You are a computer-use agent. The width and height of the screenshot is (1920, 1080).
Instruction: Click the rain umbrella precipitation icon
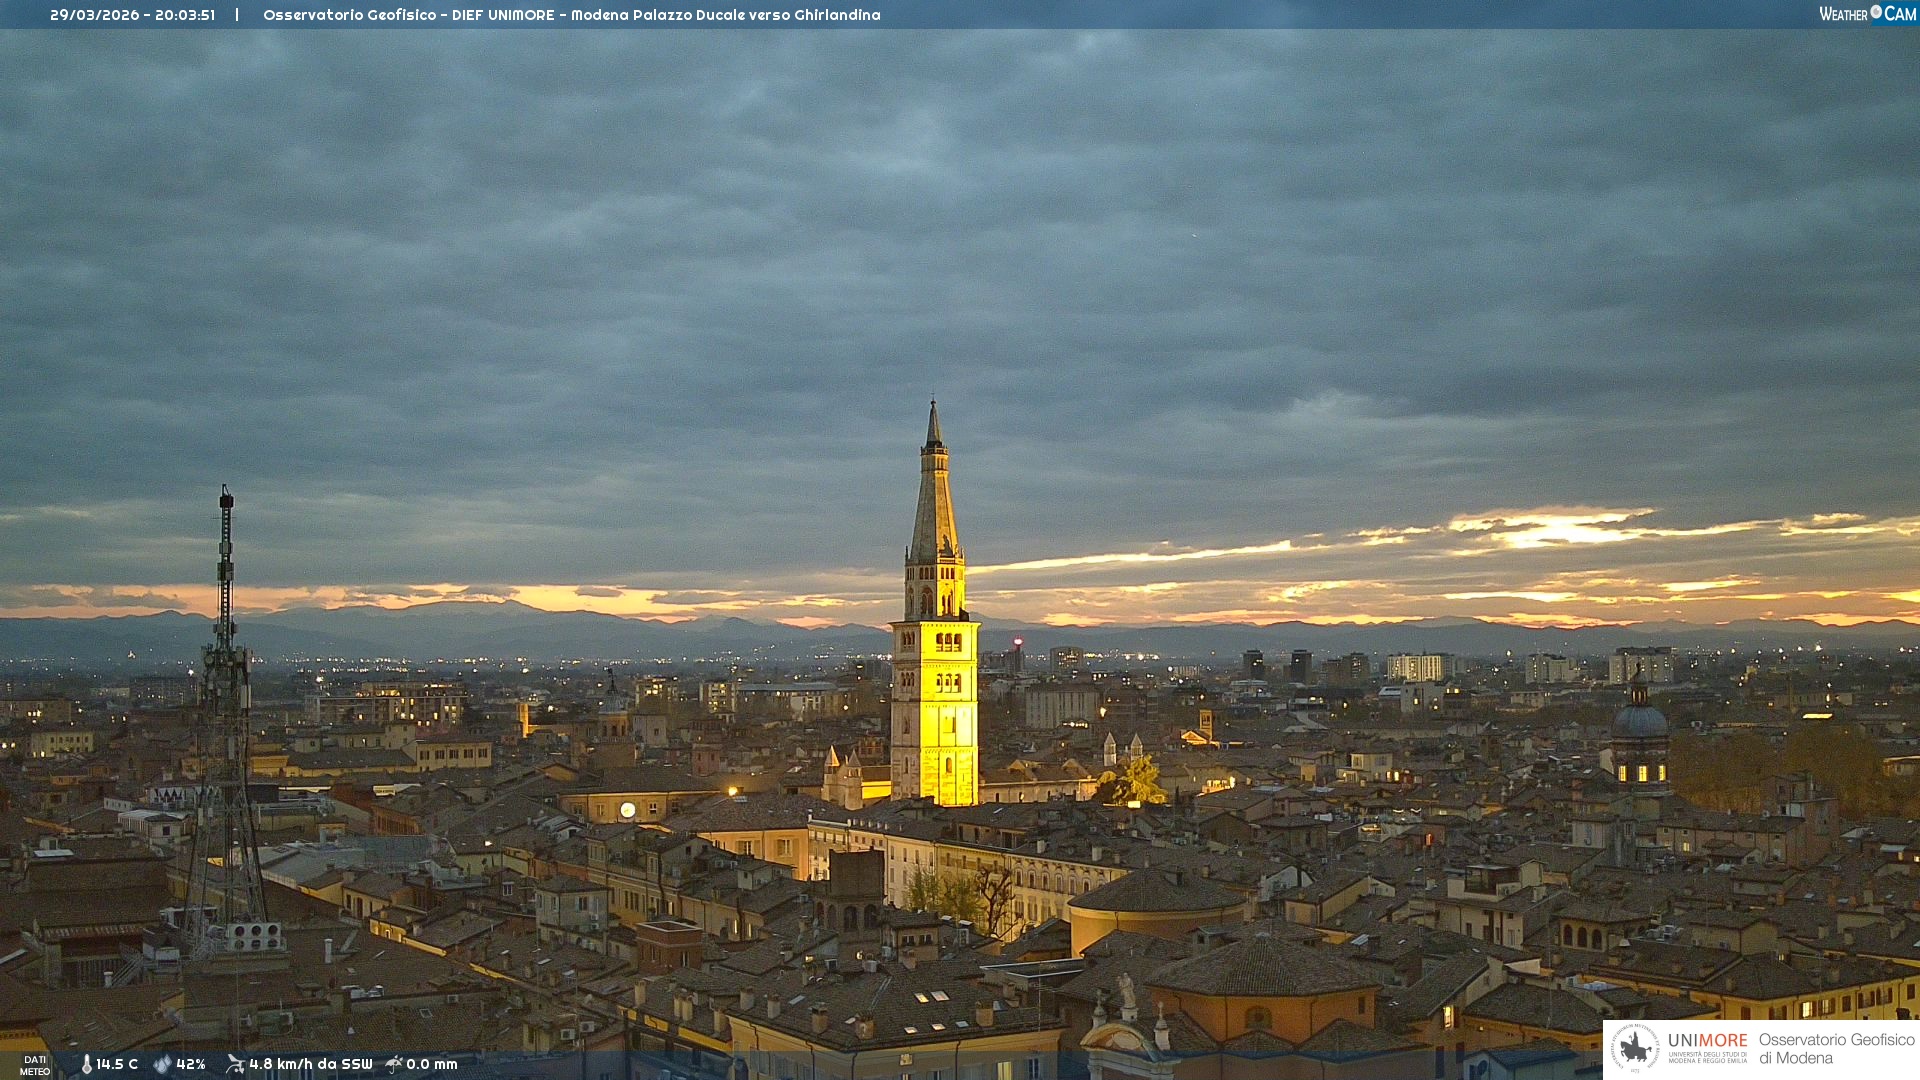394,1065
